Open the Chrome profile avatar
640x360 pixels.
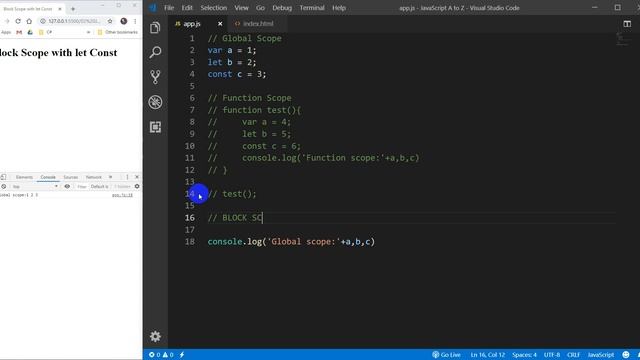[124, 21]
